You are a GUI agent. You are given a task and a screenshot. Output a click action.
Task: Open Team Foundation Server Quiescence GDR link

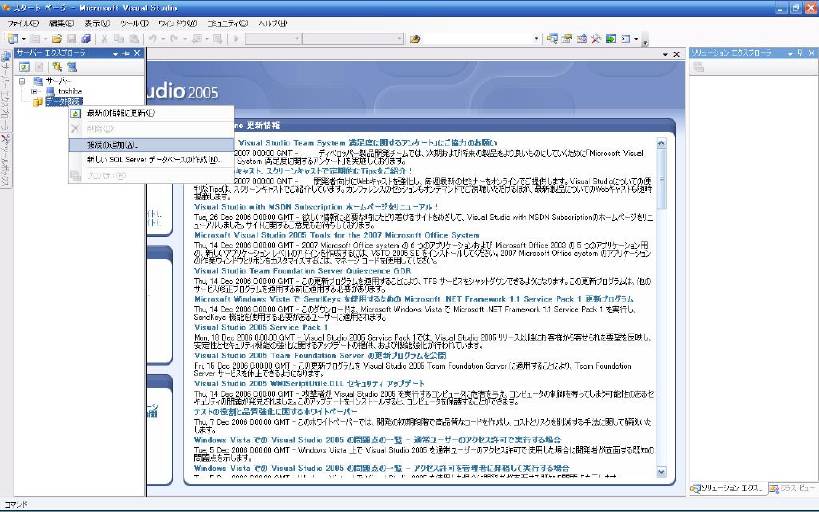coord(302,271)
